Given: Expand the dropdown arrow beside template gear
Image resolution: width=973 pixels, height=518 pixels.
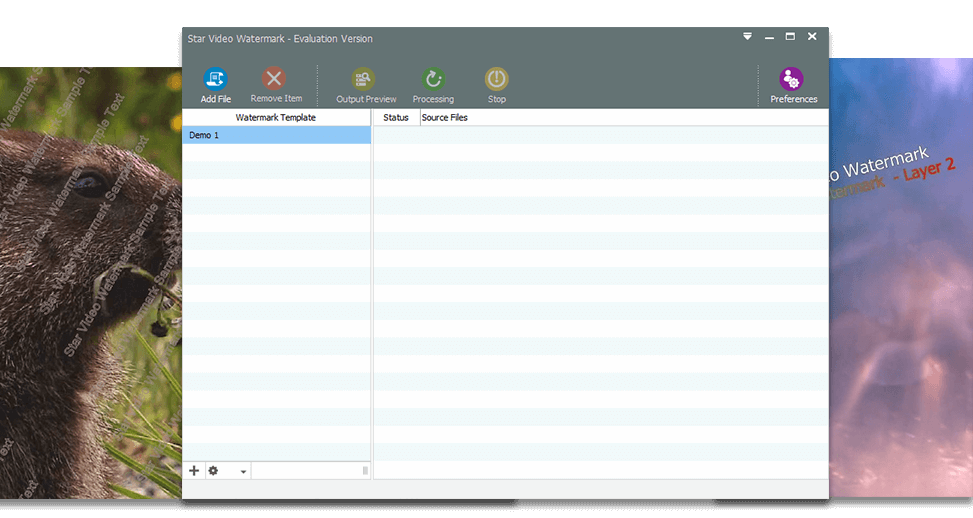Looking at the screenshot, I should 243,471.
